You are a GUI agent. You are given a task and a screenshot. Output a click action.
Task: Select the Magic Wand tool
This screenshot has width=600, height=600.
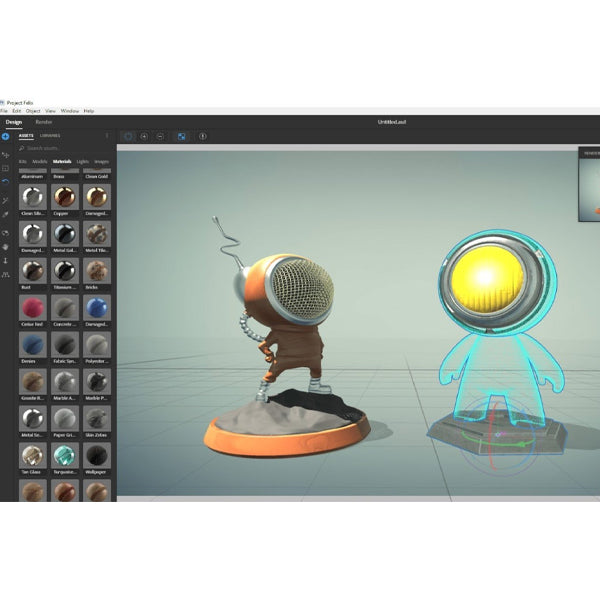(6, 199)
